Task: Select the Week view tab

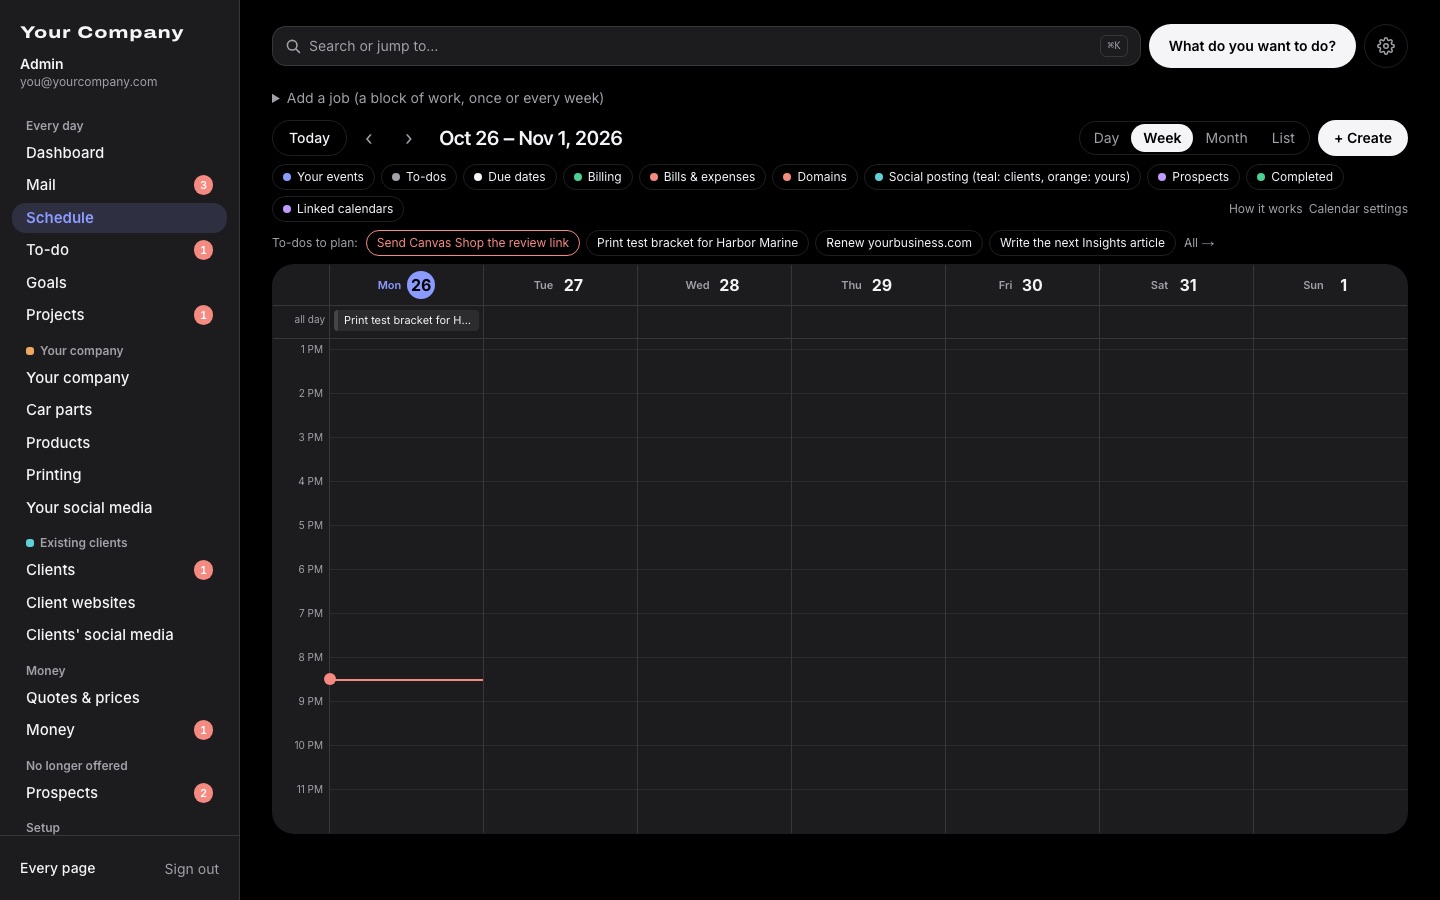Action: 1162,138
